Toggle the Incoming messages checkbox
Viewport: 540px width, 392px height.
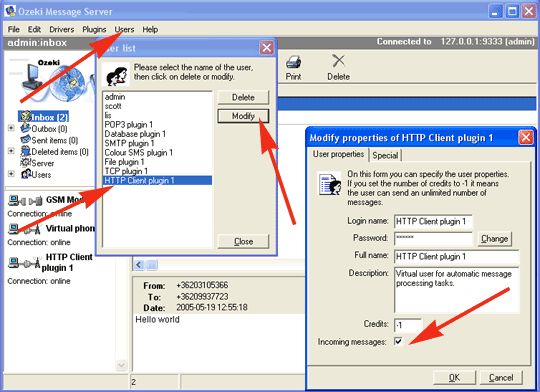coord(398,341)
